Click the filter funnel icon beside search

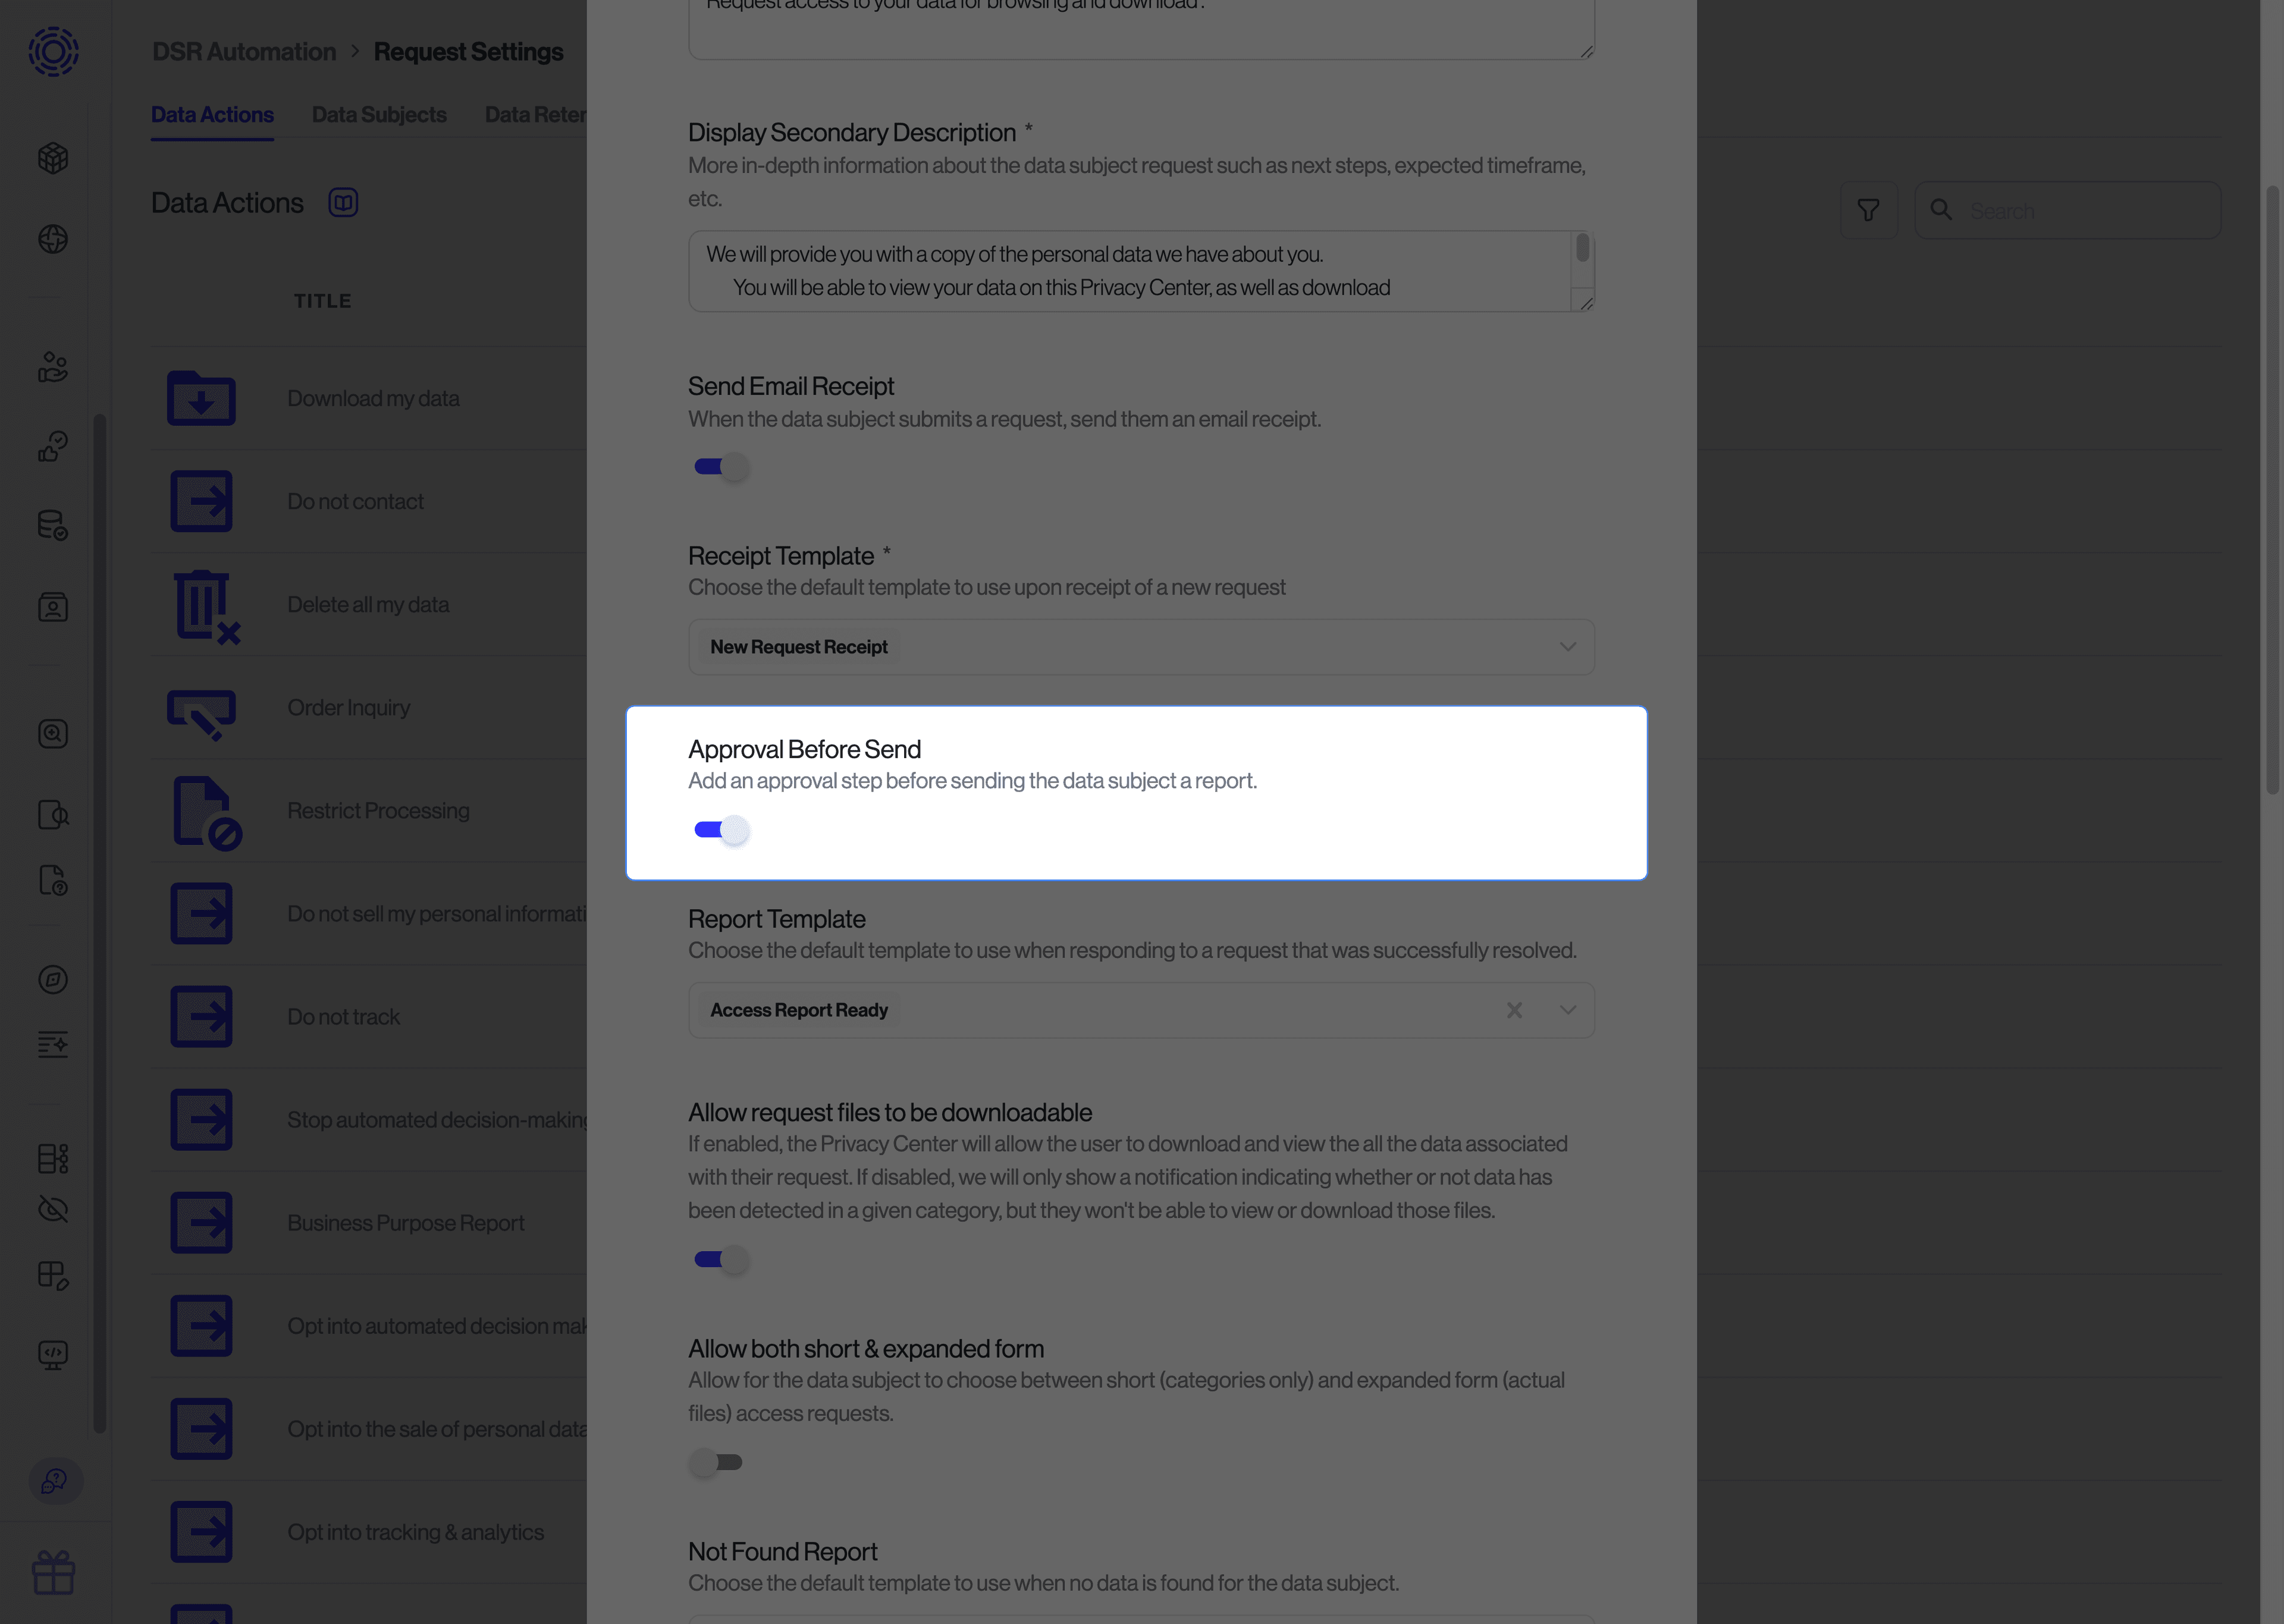[1868, 209]
